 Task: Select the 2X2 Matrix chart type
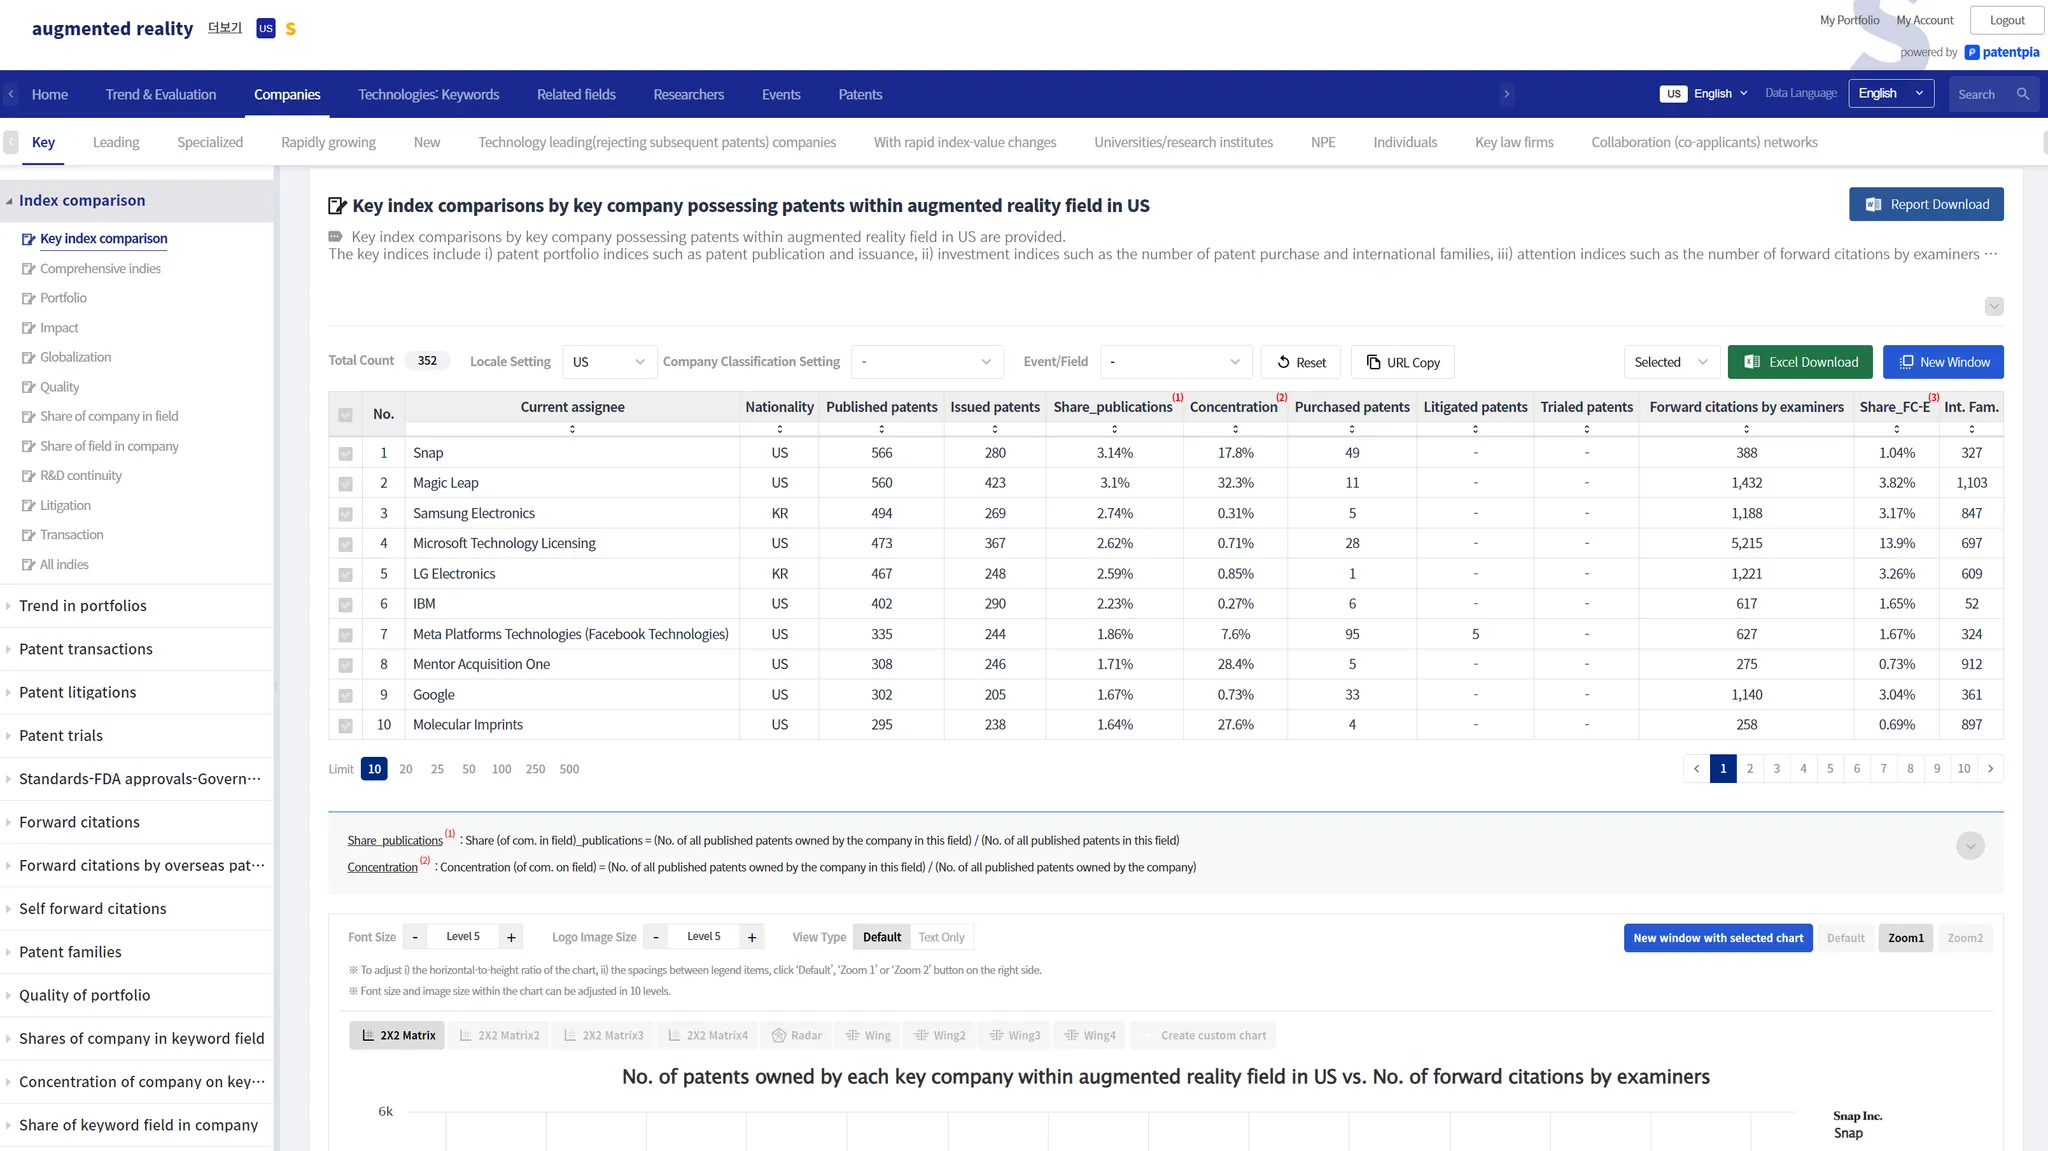coord(397,1035)
